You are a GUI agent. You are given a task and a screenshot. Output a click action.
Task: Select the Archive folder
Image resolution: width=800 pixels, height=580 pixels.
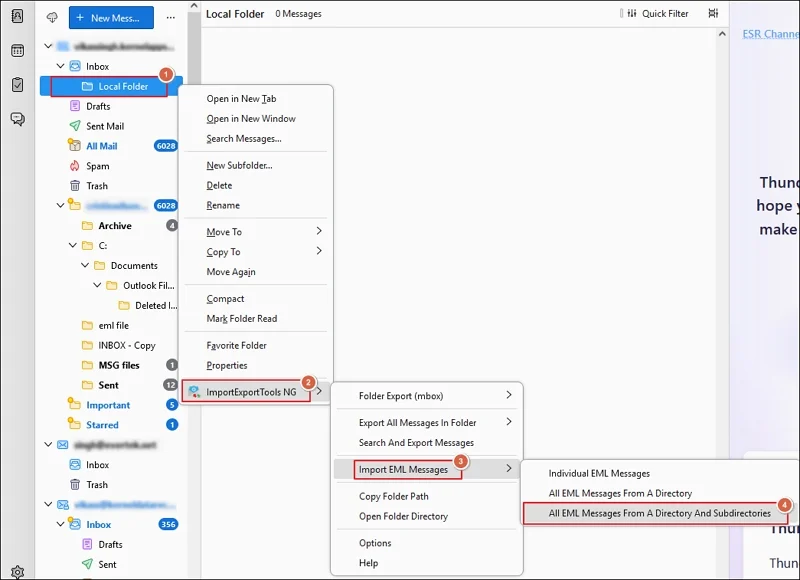(x=115, y=225)
